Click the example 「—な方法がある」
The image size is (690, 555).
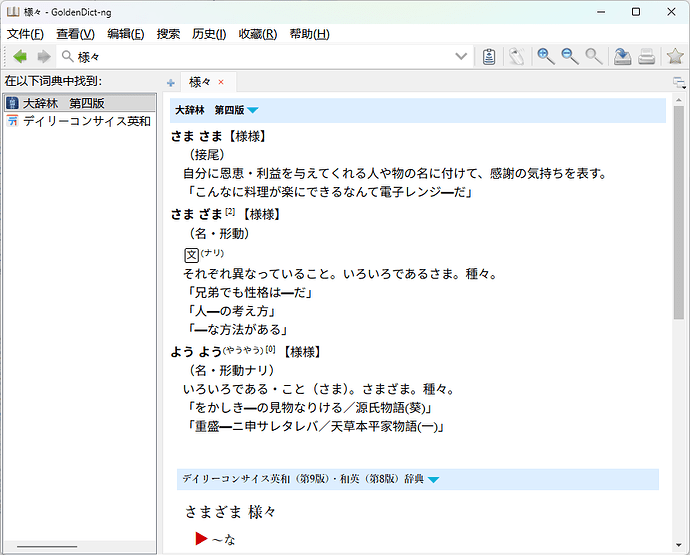click(237, 330)
